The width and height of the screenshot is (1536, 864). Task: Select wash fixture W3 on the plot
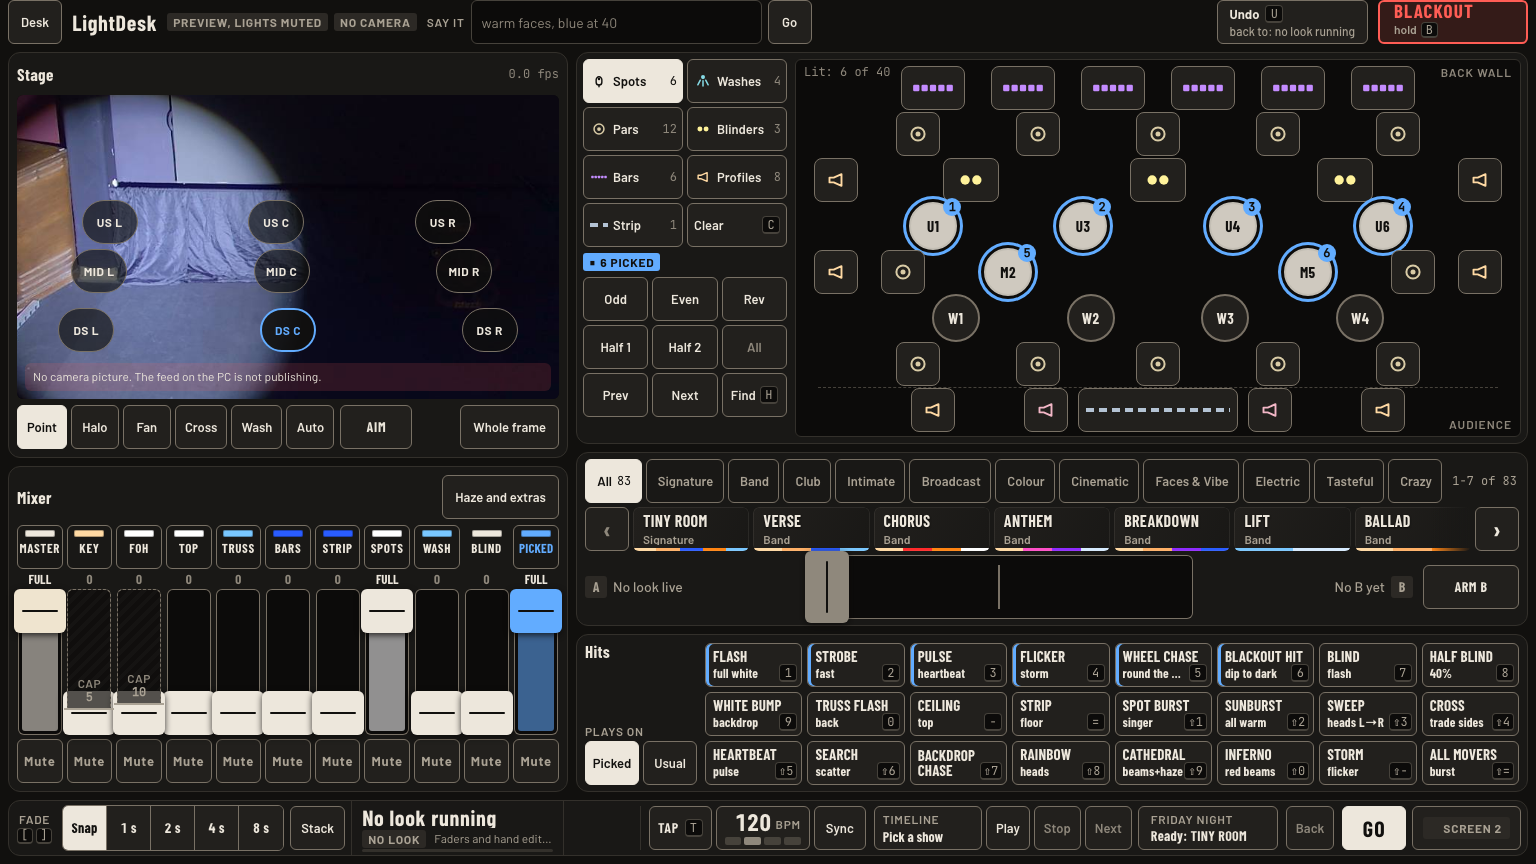pyautogui.click(x=1225, y=319)
